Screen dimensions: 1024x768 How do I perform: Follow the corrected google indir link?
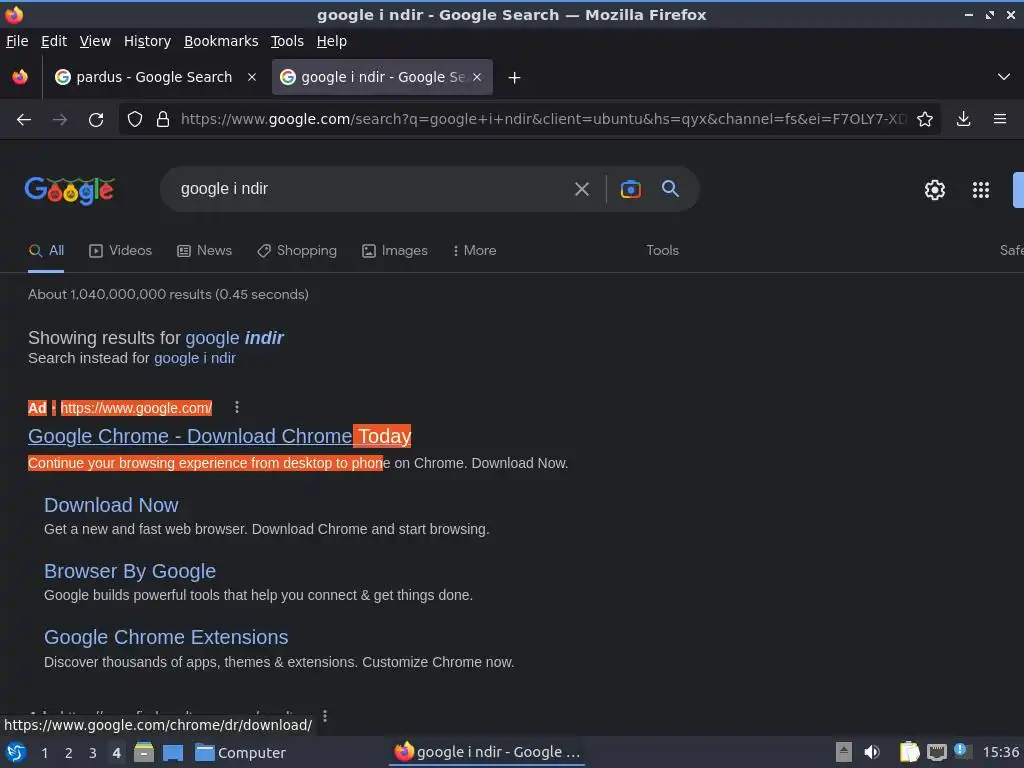tap(234, 338)
